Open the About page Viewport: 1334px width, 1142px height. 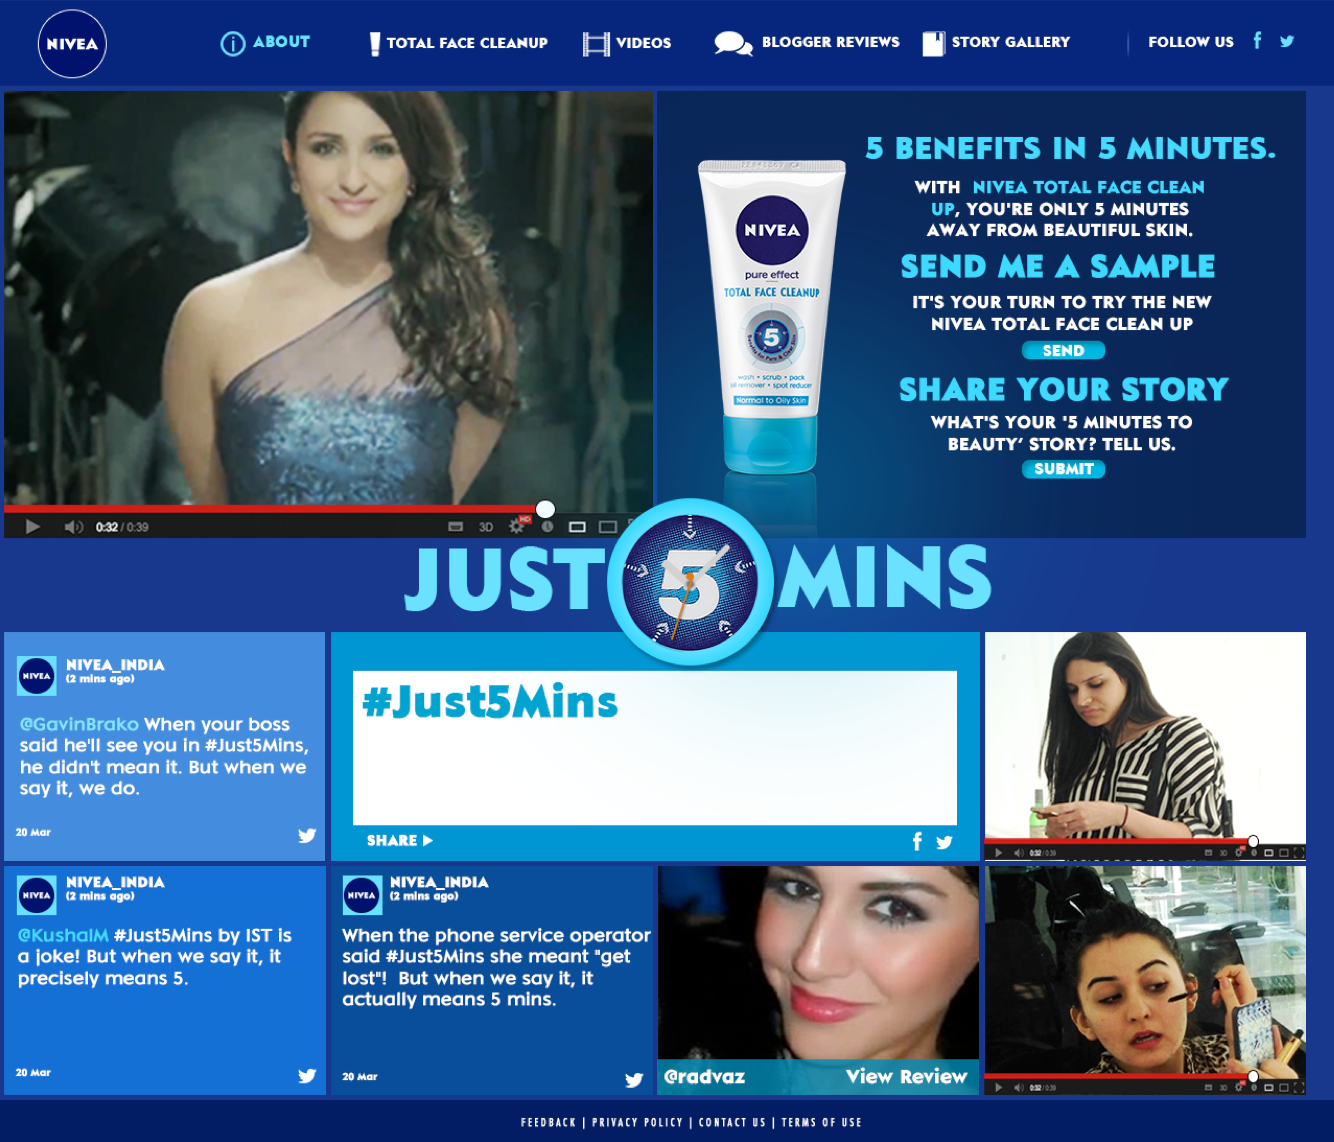(x=265, y=43)
